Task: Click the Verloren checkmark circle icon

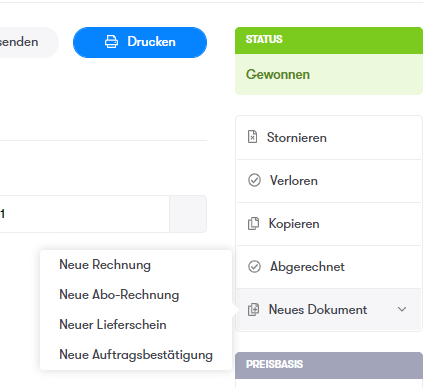Action: point(254,180)
